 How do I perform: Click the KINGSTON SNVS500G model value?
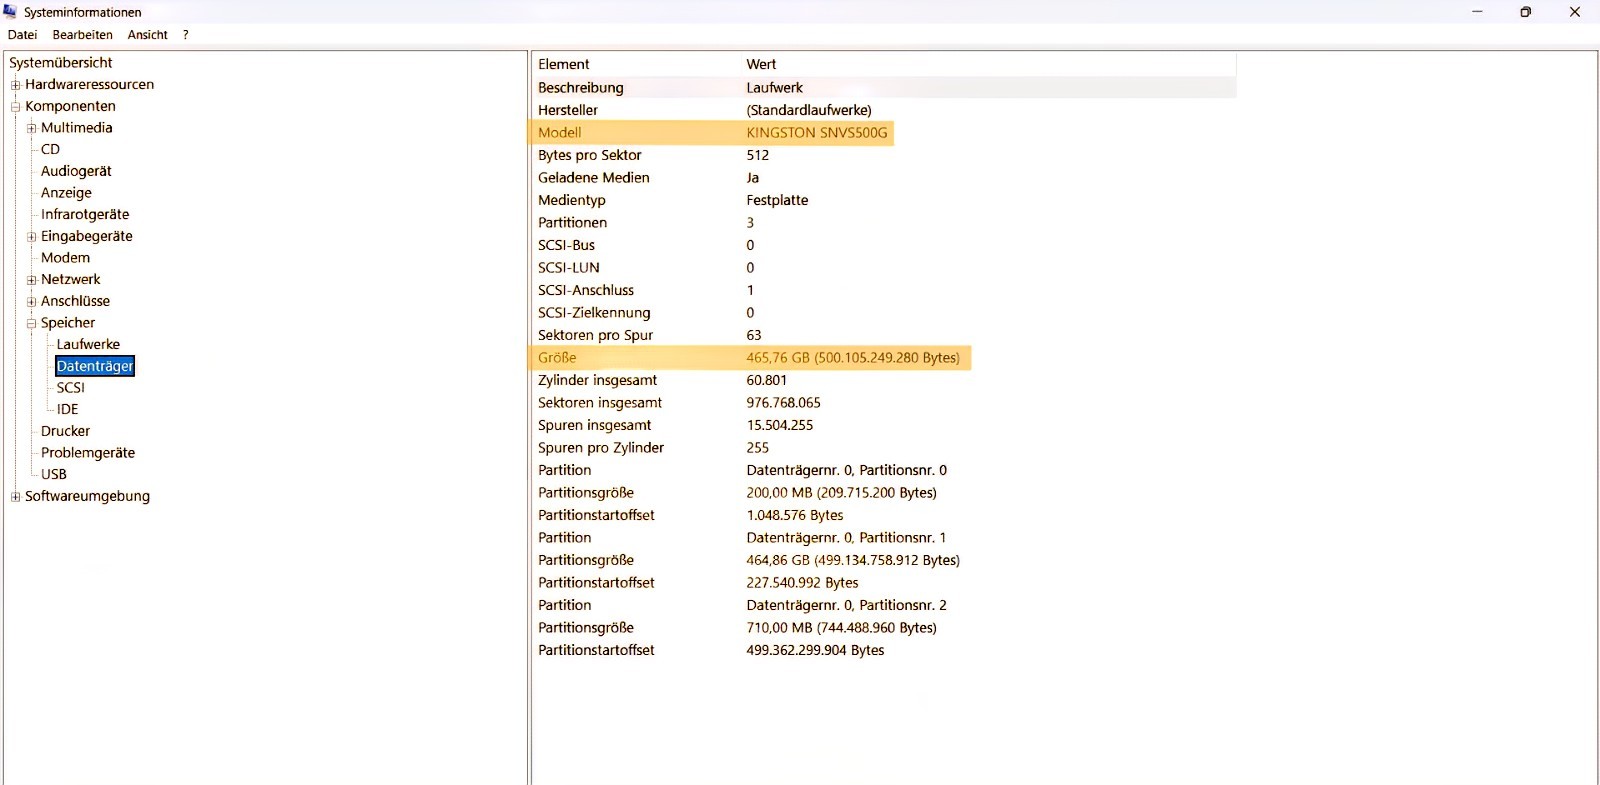point(817,133)
